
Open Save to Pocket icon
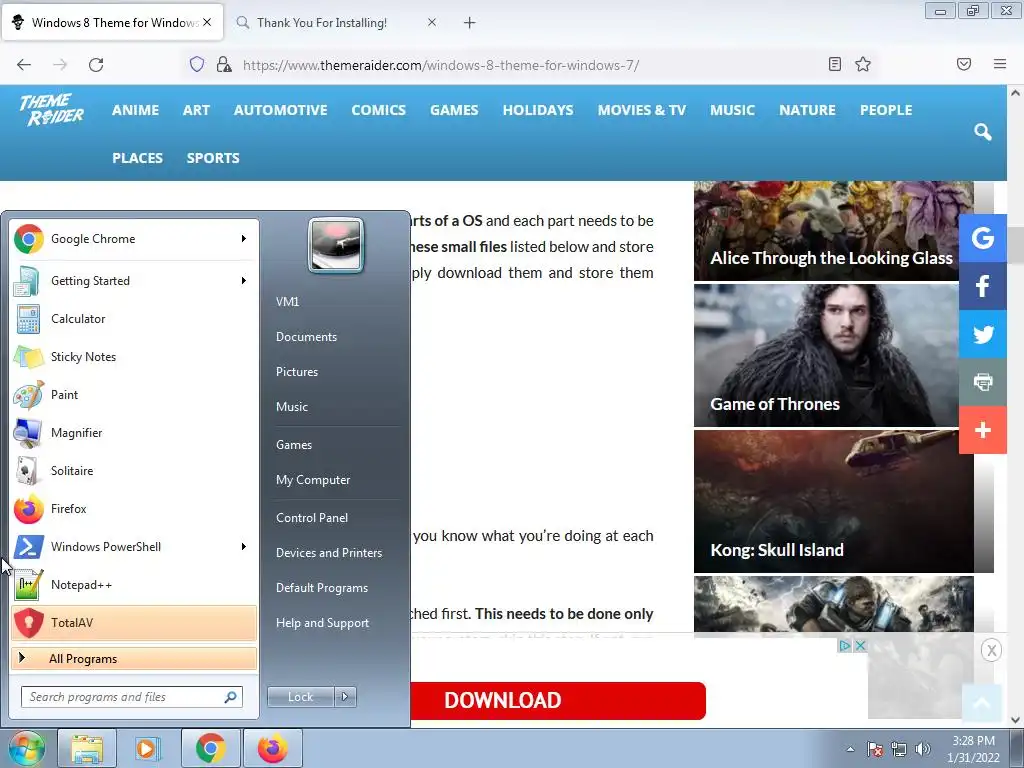tap(964, 64)
